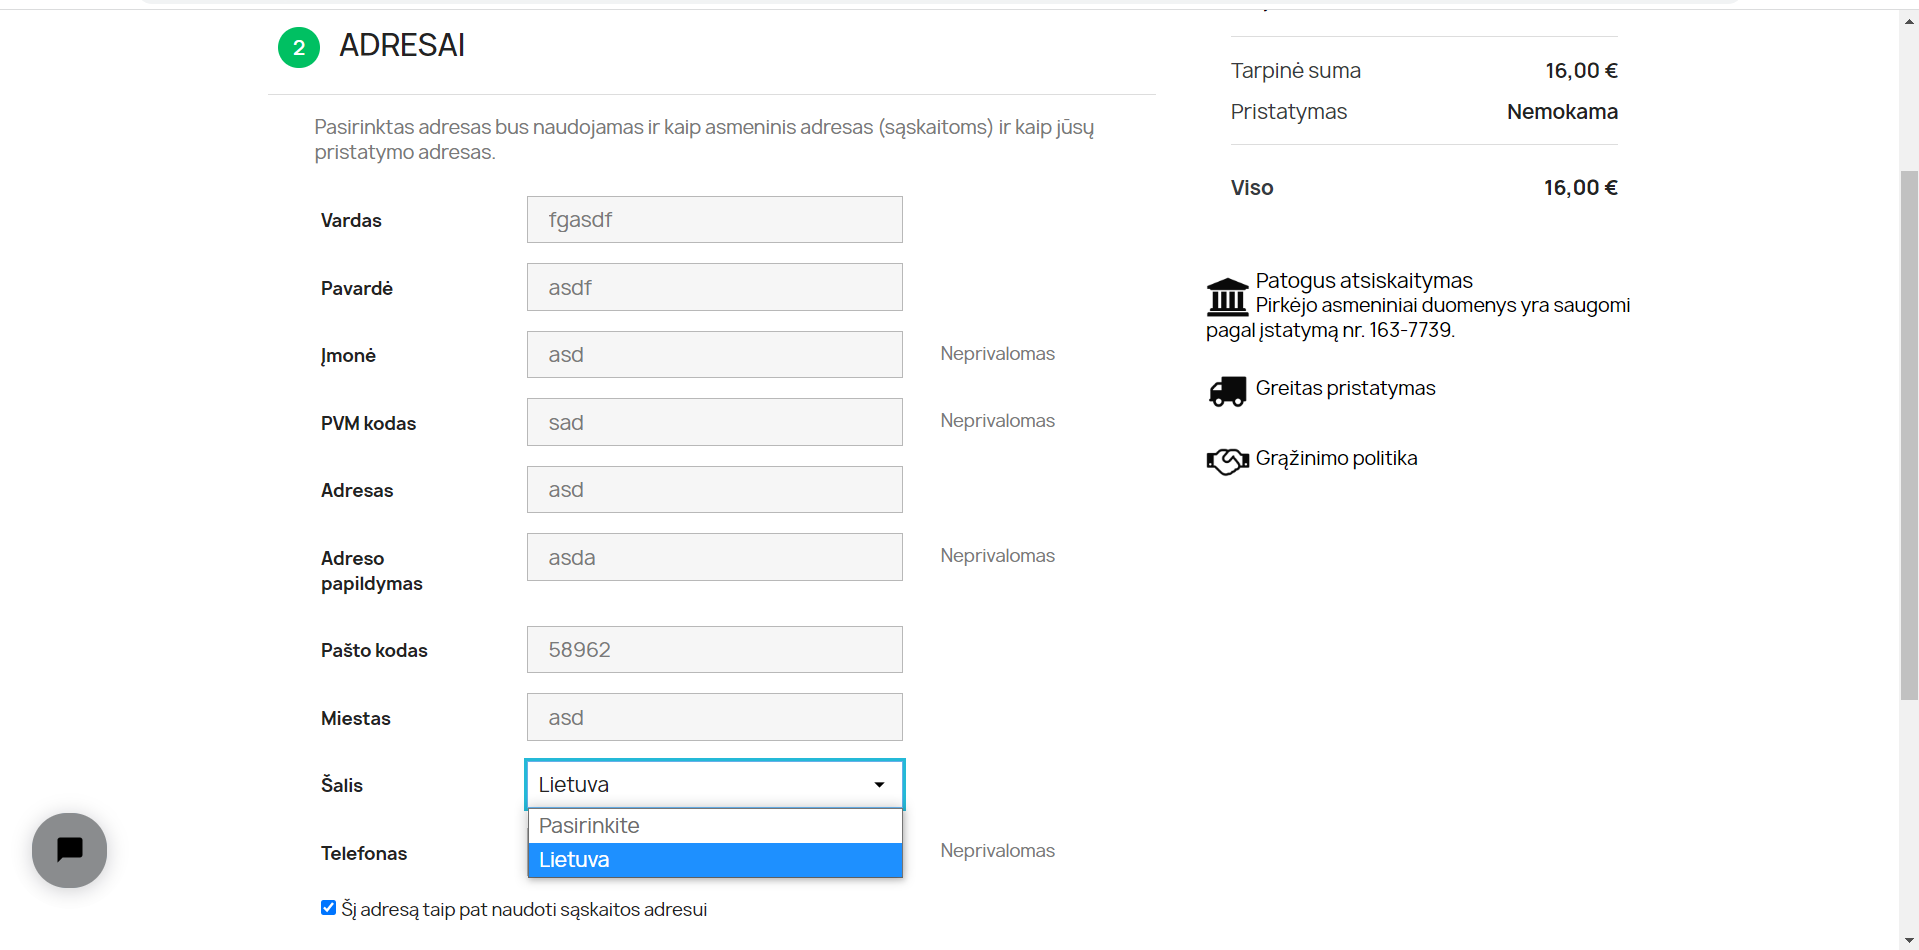This screenshot has height=950, width=1919.
Task: Open Grąžinimo politika link
Action: click(1336, 458)
